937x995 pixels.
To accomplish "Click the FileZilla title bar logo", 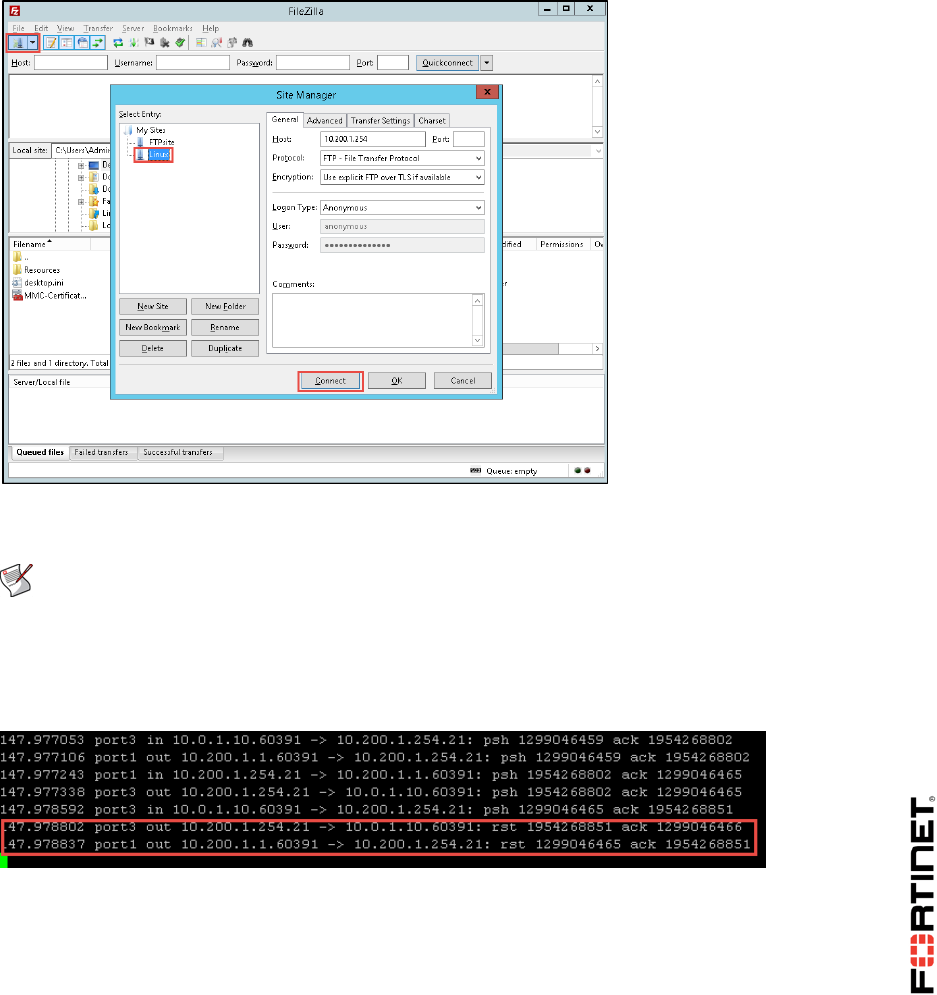I will (x=15, y=10).
